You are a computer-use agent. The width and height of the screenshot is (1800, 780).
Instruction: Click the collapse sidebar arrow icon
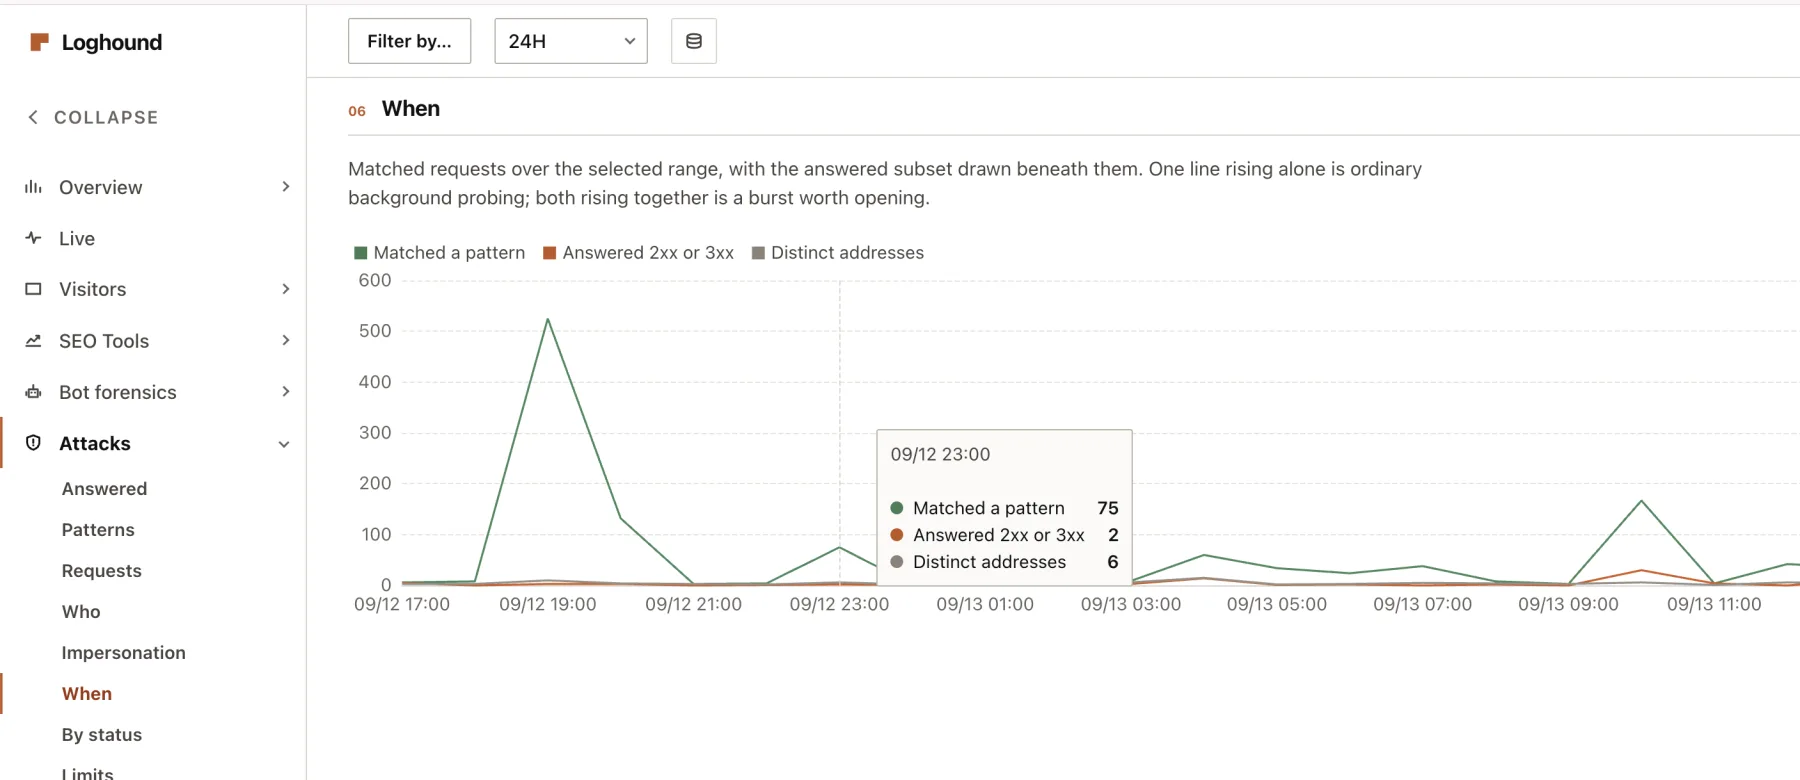(33, 117)
